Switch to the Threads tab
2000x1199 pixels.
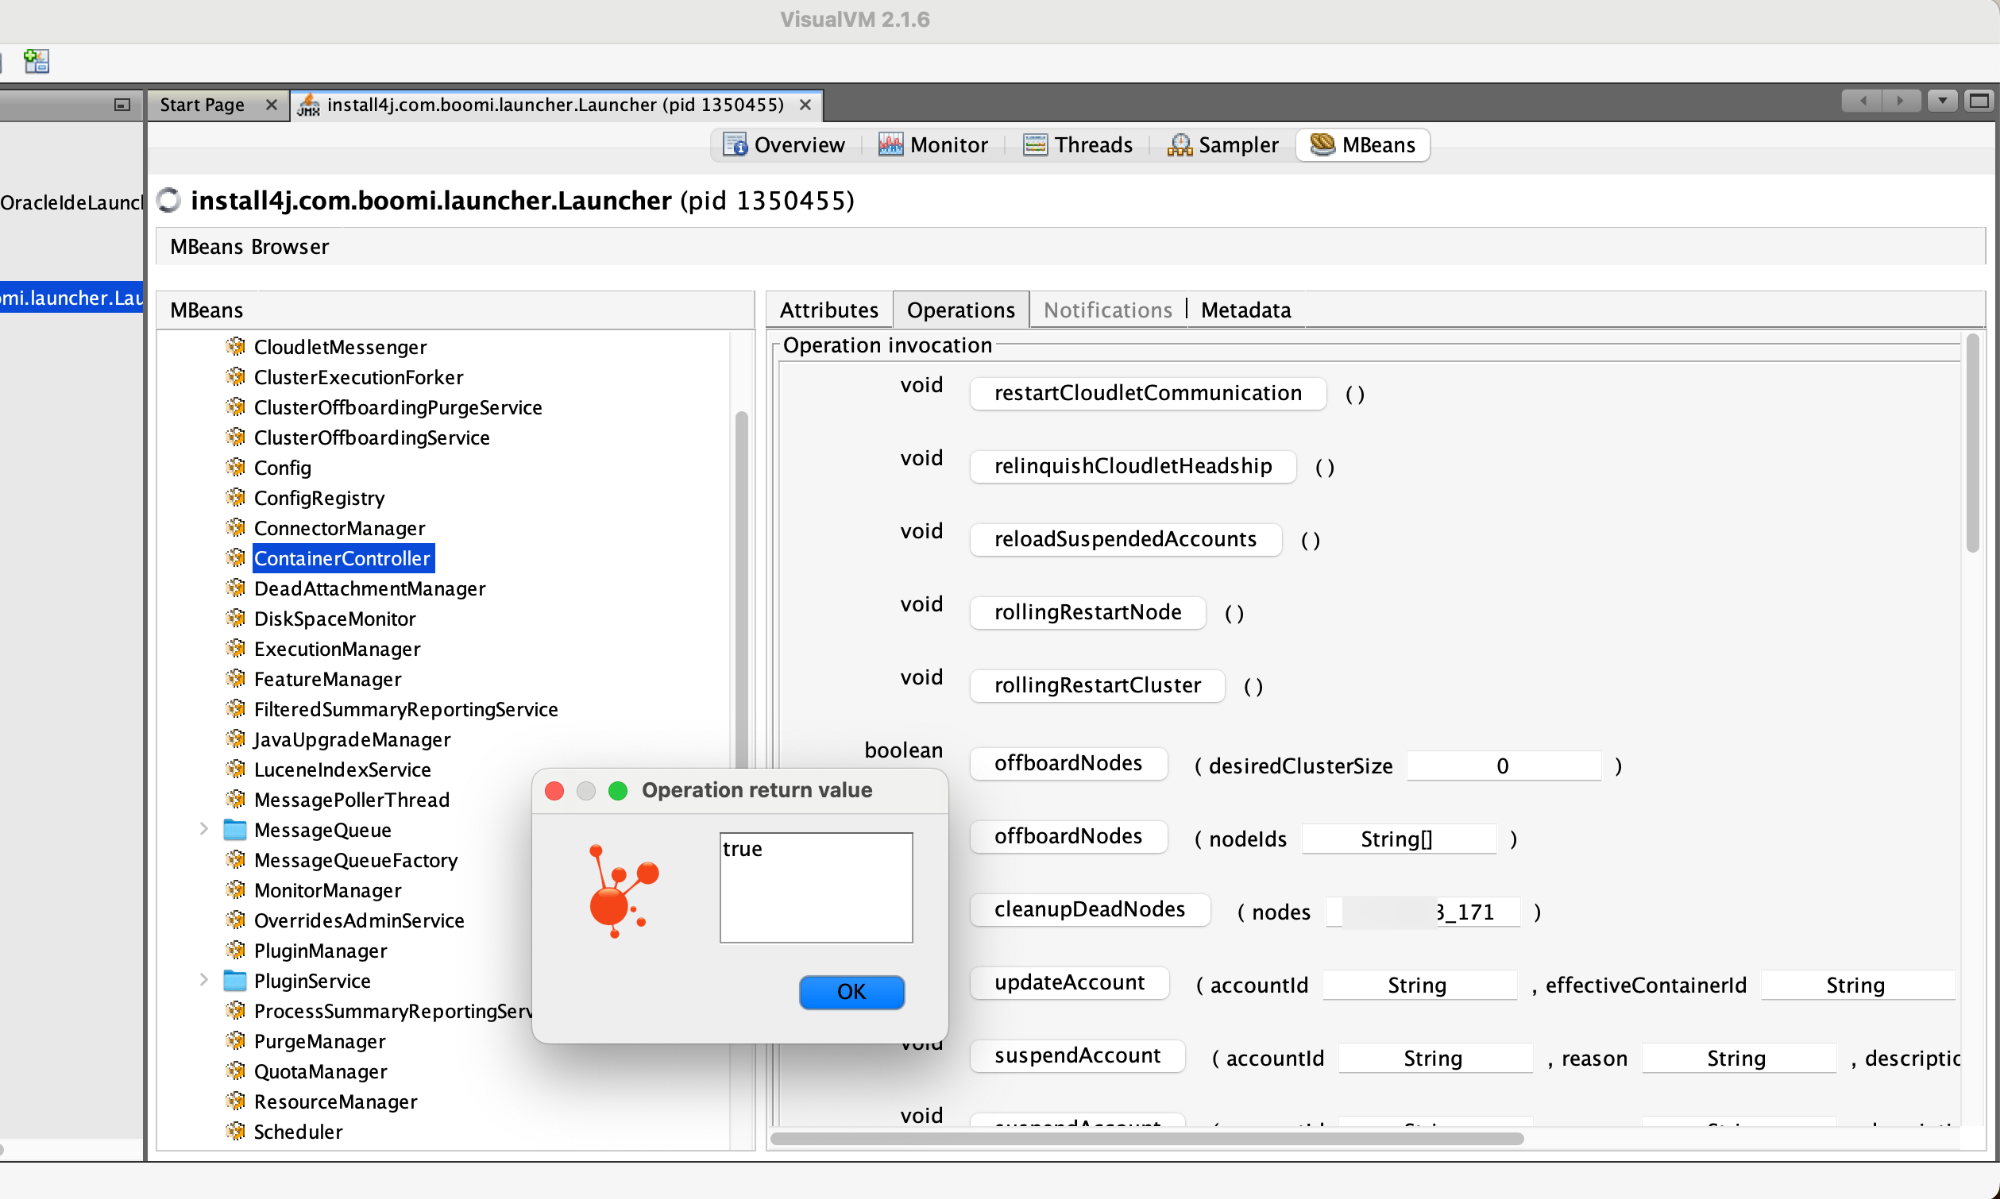1078,145
